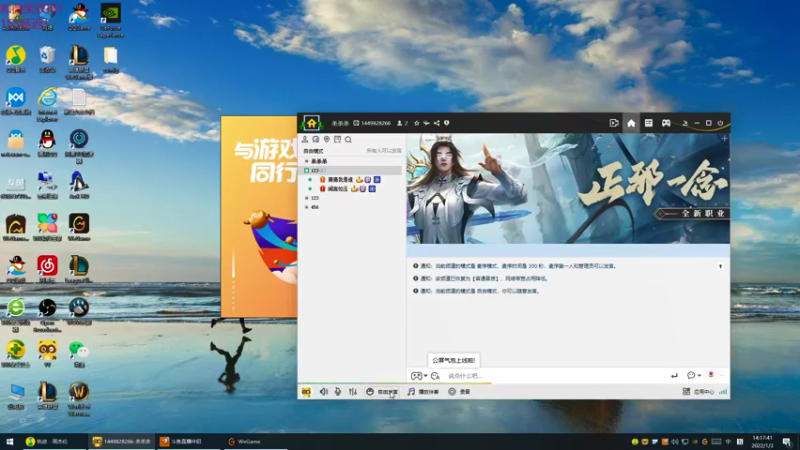Click the green signal strength icon
This screenshot has width=800, height=450.
(x=723, y=392)
